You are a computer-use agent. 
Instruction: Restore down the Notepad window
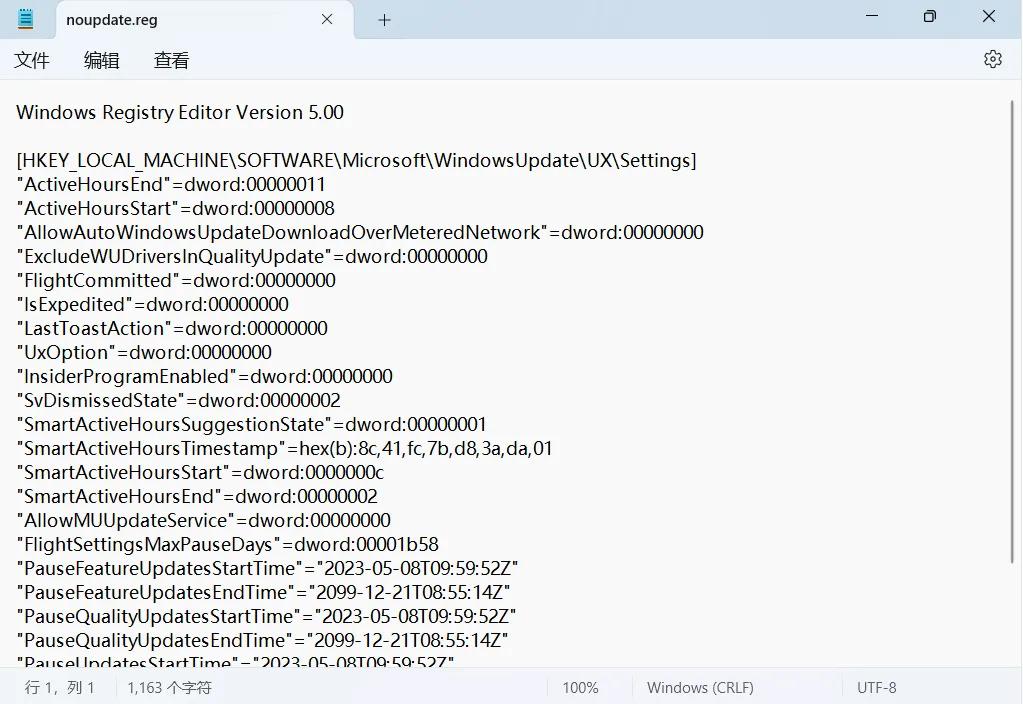[x=930, y=17]
